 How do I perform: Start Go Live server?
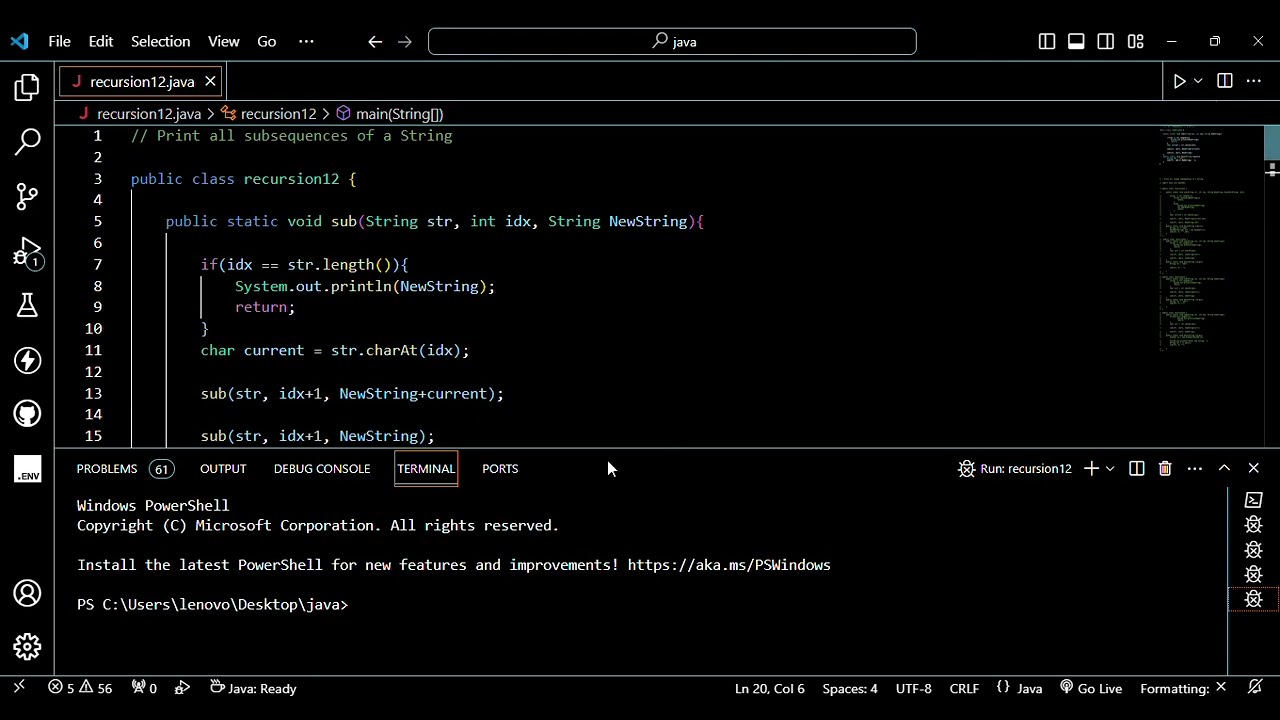1091,688
